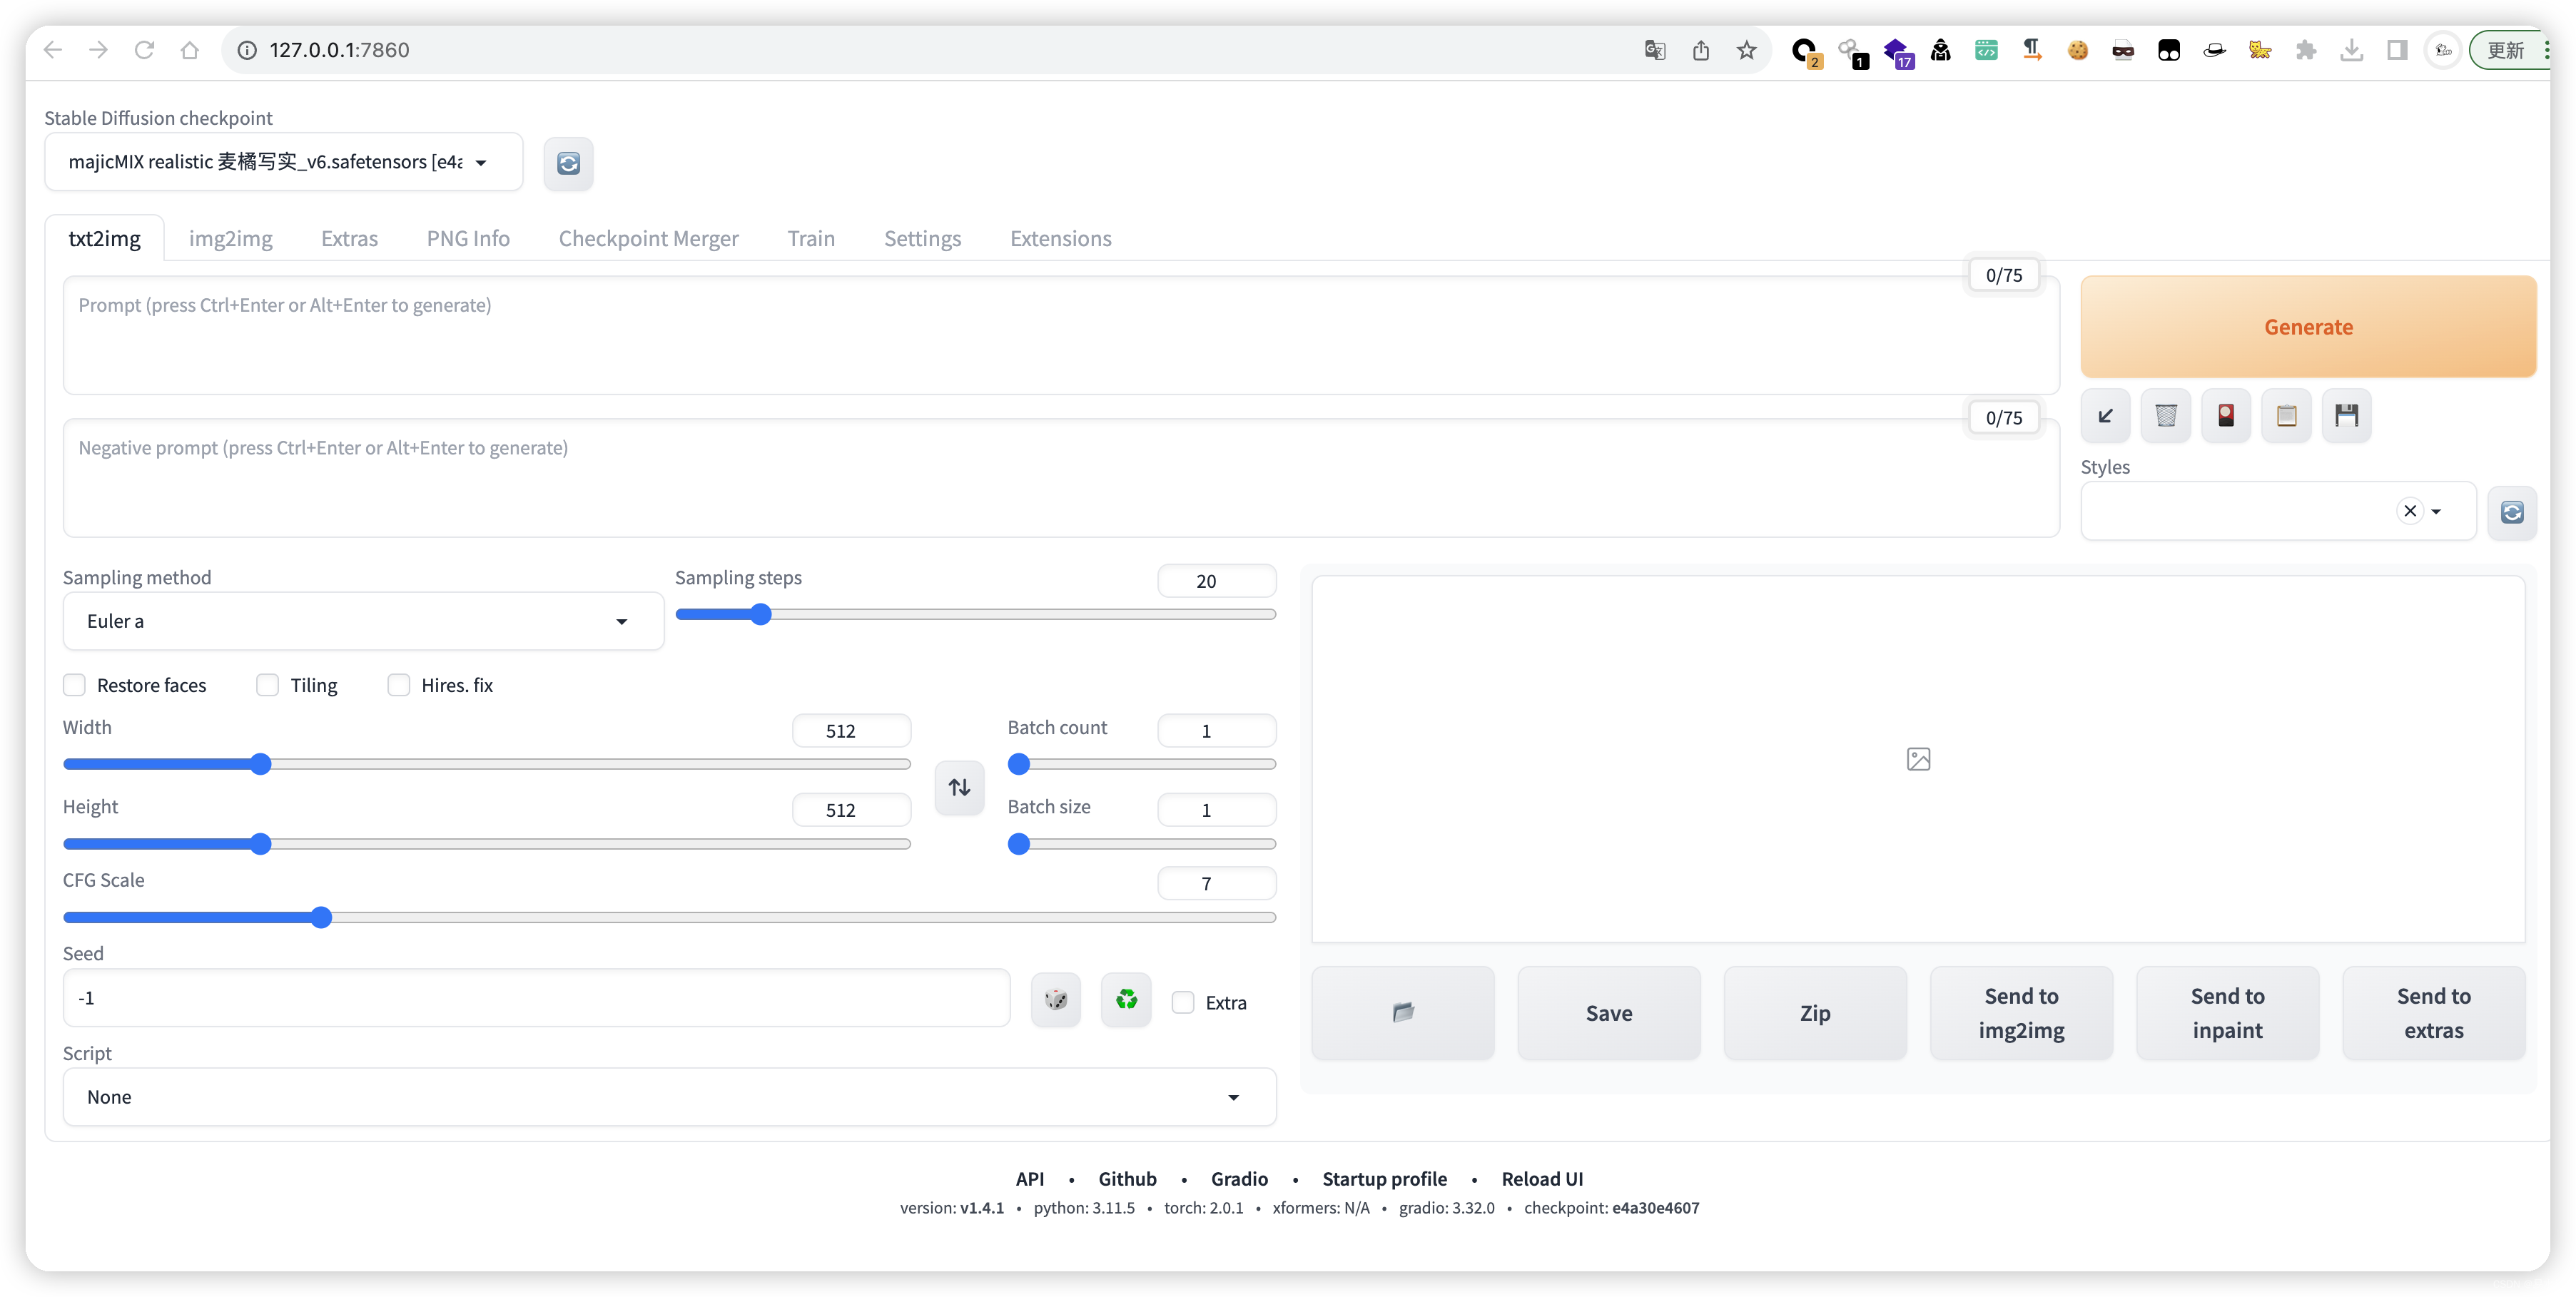Click the cookie extension icon

[2077, 50]
